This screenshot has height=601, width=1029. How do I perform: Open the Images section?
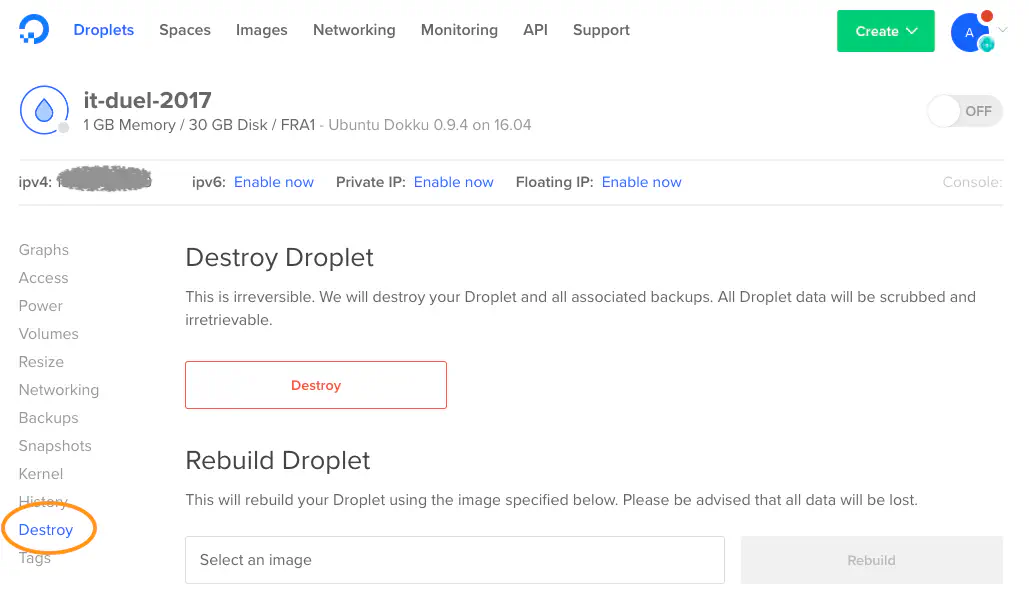[x=261, y=30]
